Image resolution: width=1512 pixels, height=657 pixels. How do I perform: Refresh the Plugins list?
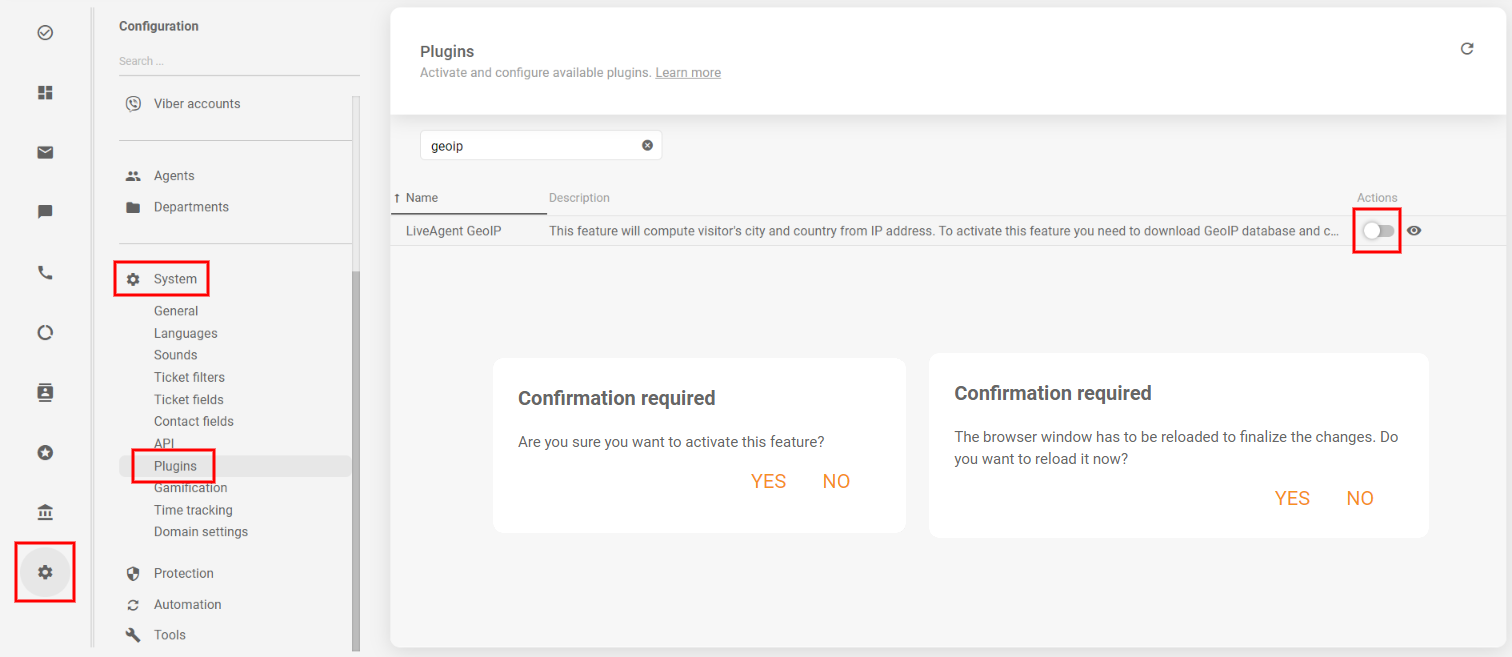coord(1467,49)
